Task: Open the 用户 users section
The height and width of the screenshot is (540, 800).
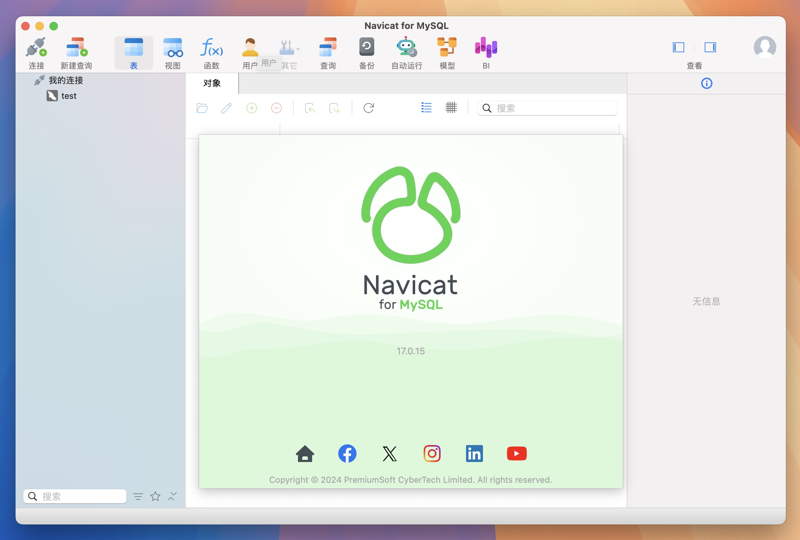Action: pyautogui.click(x=250, y=53)
